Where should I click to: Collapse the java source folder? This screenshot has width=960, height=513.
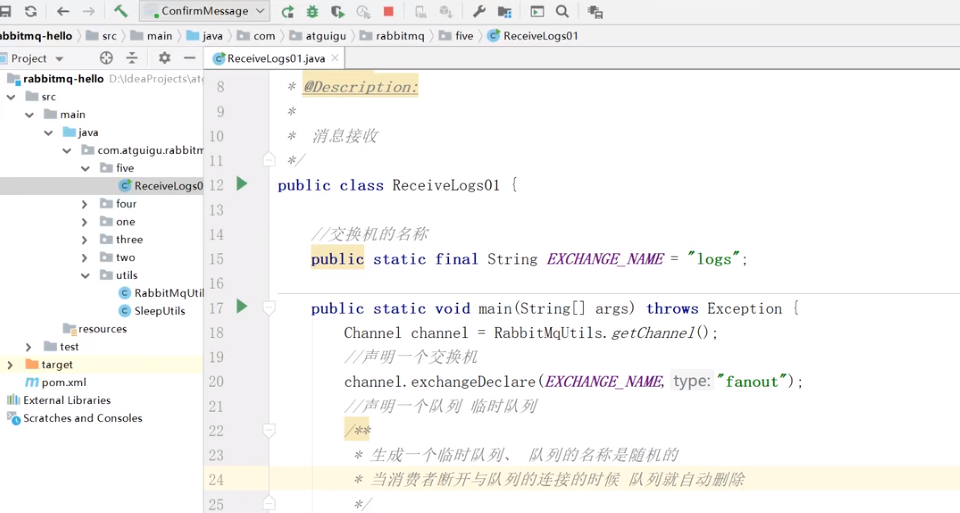click(x=48, y=132)
